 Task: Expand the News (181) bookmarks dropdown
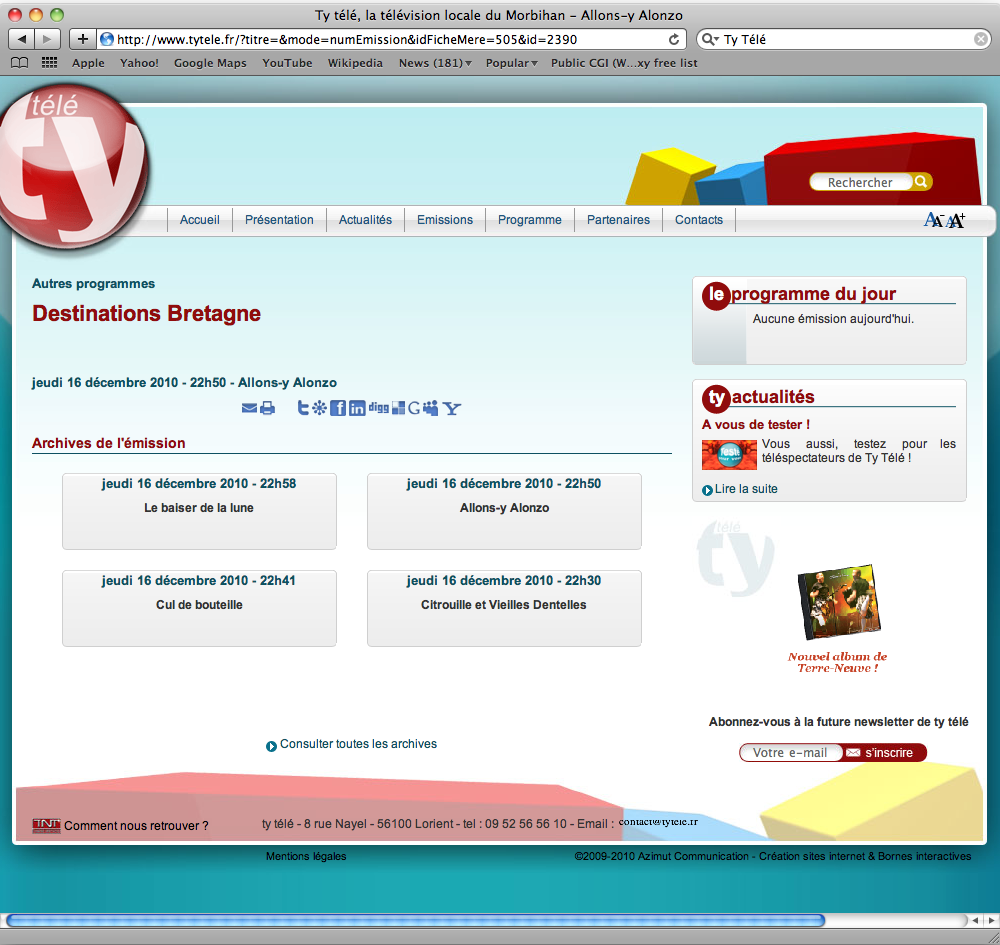[x=435, y=63]
